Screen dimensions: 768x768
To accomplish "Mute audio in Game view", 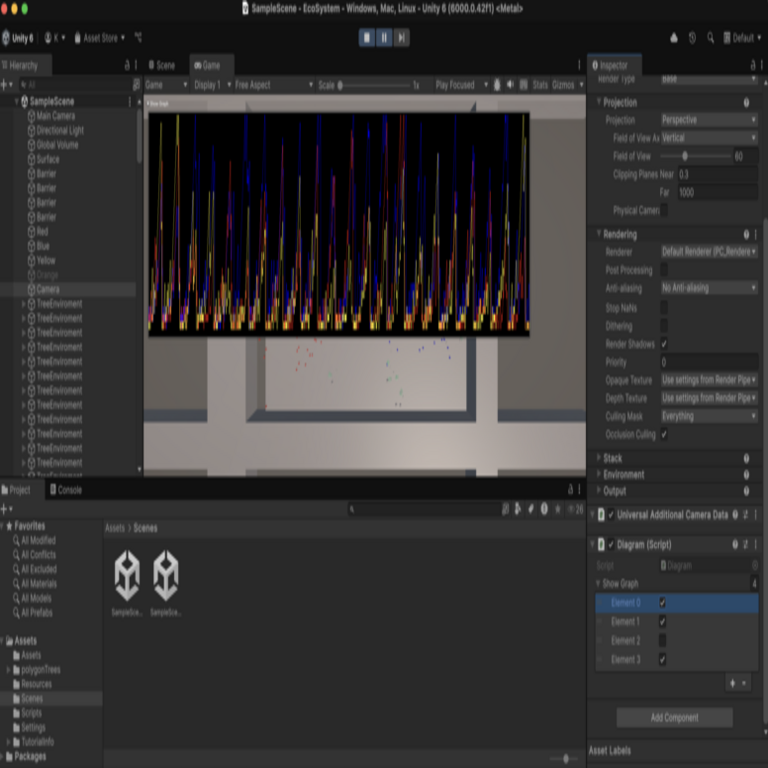I will [511, 85].
